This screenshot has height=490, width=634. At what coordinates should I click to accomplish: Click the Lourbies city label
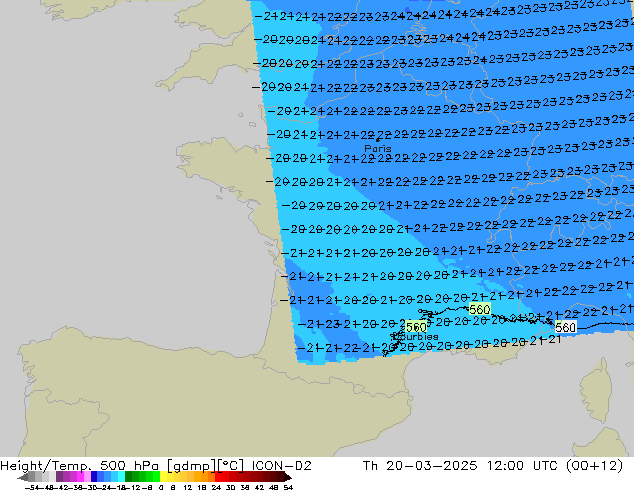(x=416, y=336)
